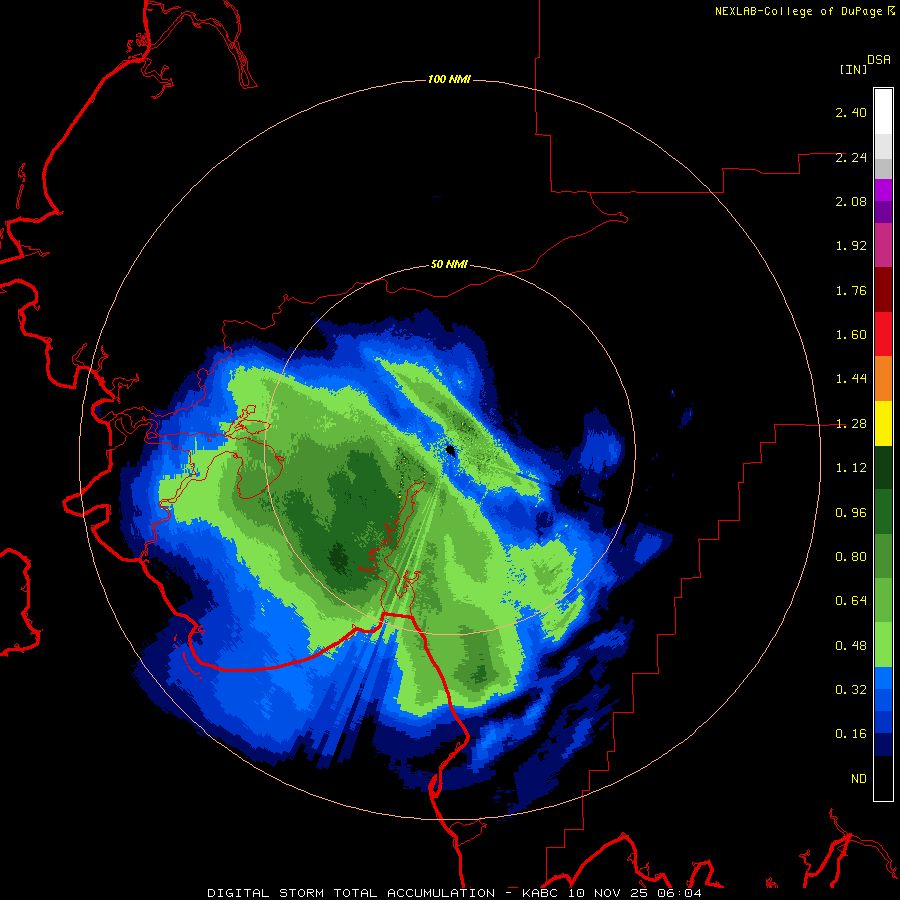Click the 50 NMI range ring label
900x900 pixels.
click(449, 264)
